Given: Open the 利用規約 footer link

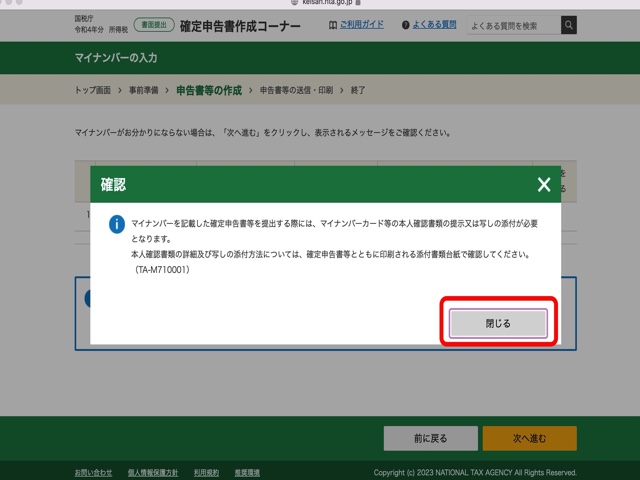Looking at the screenshot, I should coord(206,472).
